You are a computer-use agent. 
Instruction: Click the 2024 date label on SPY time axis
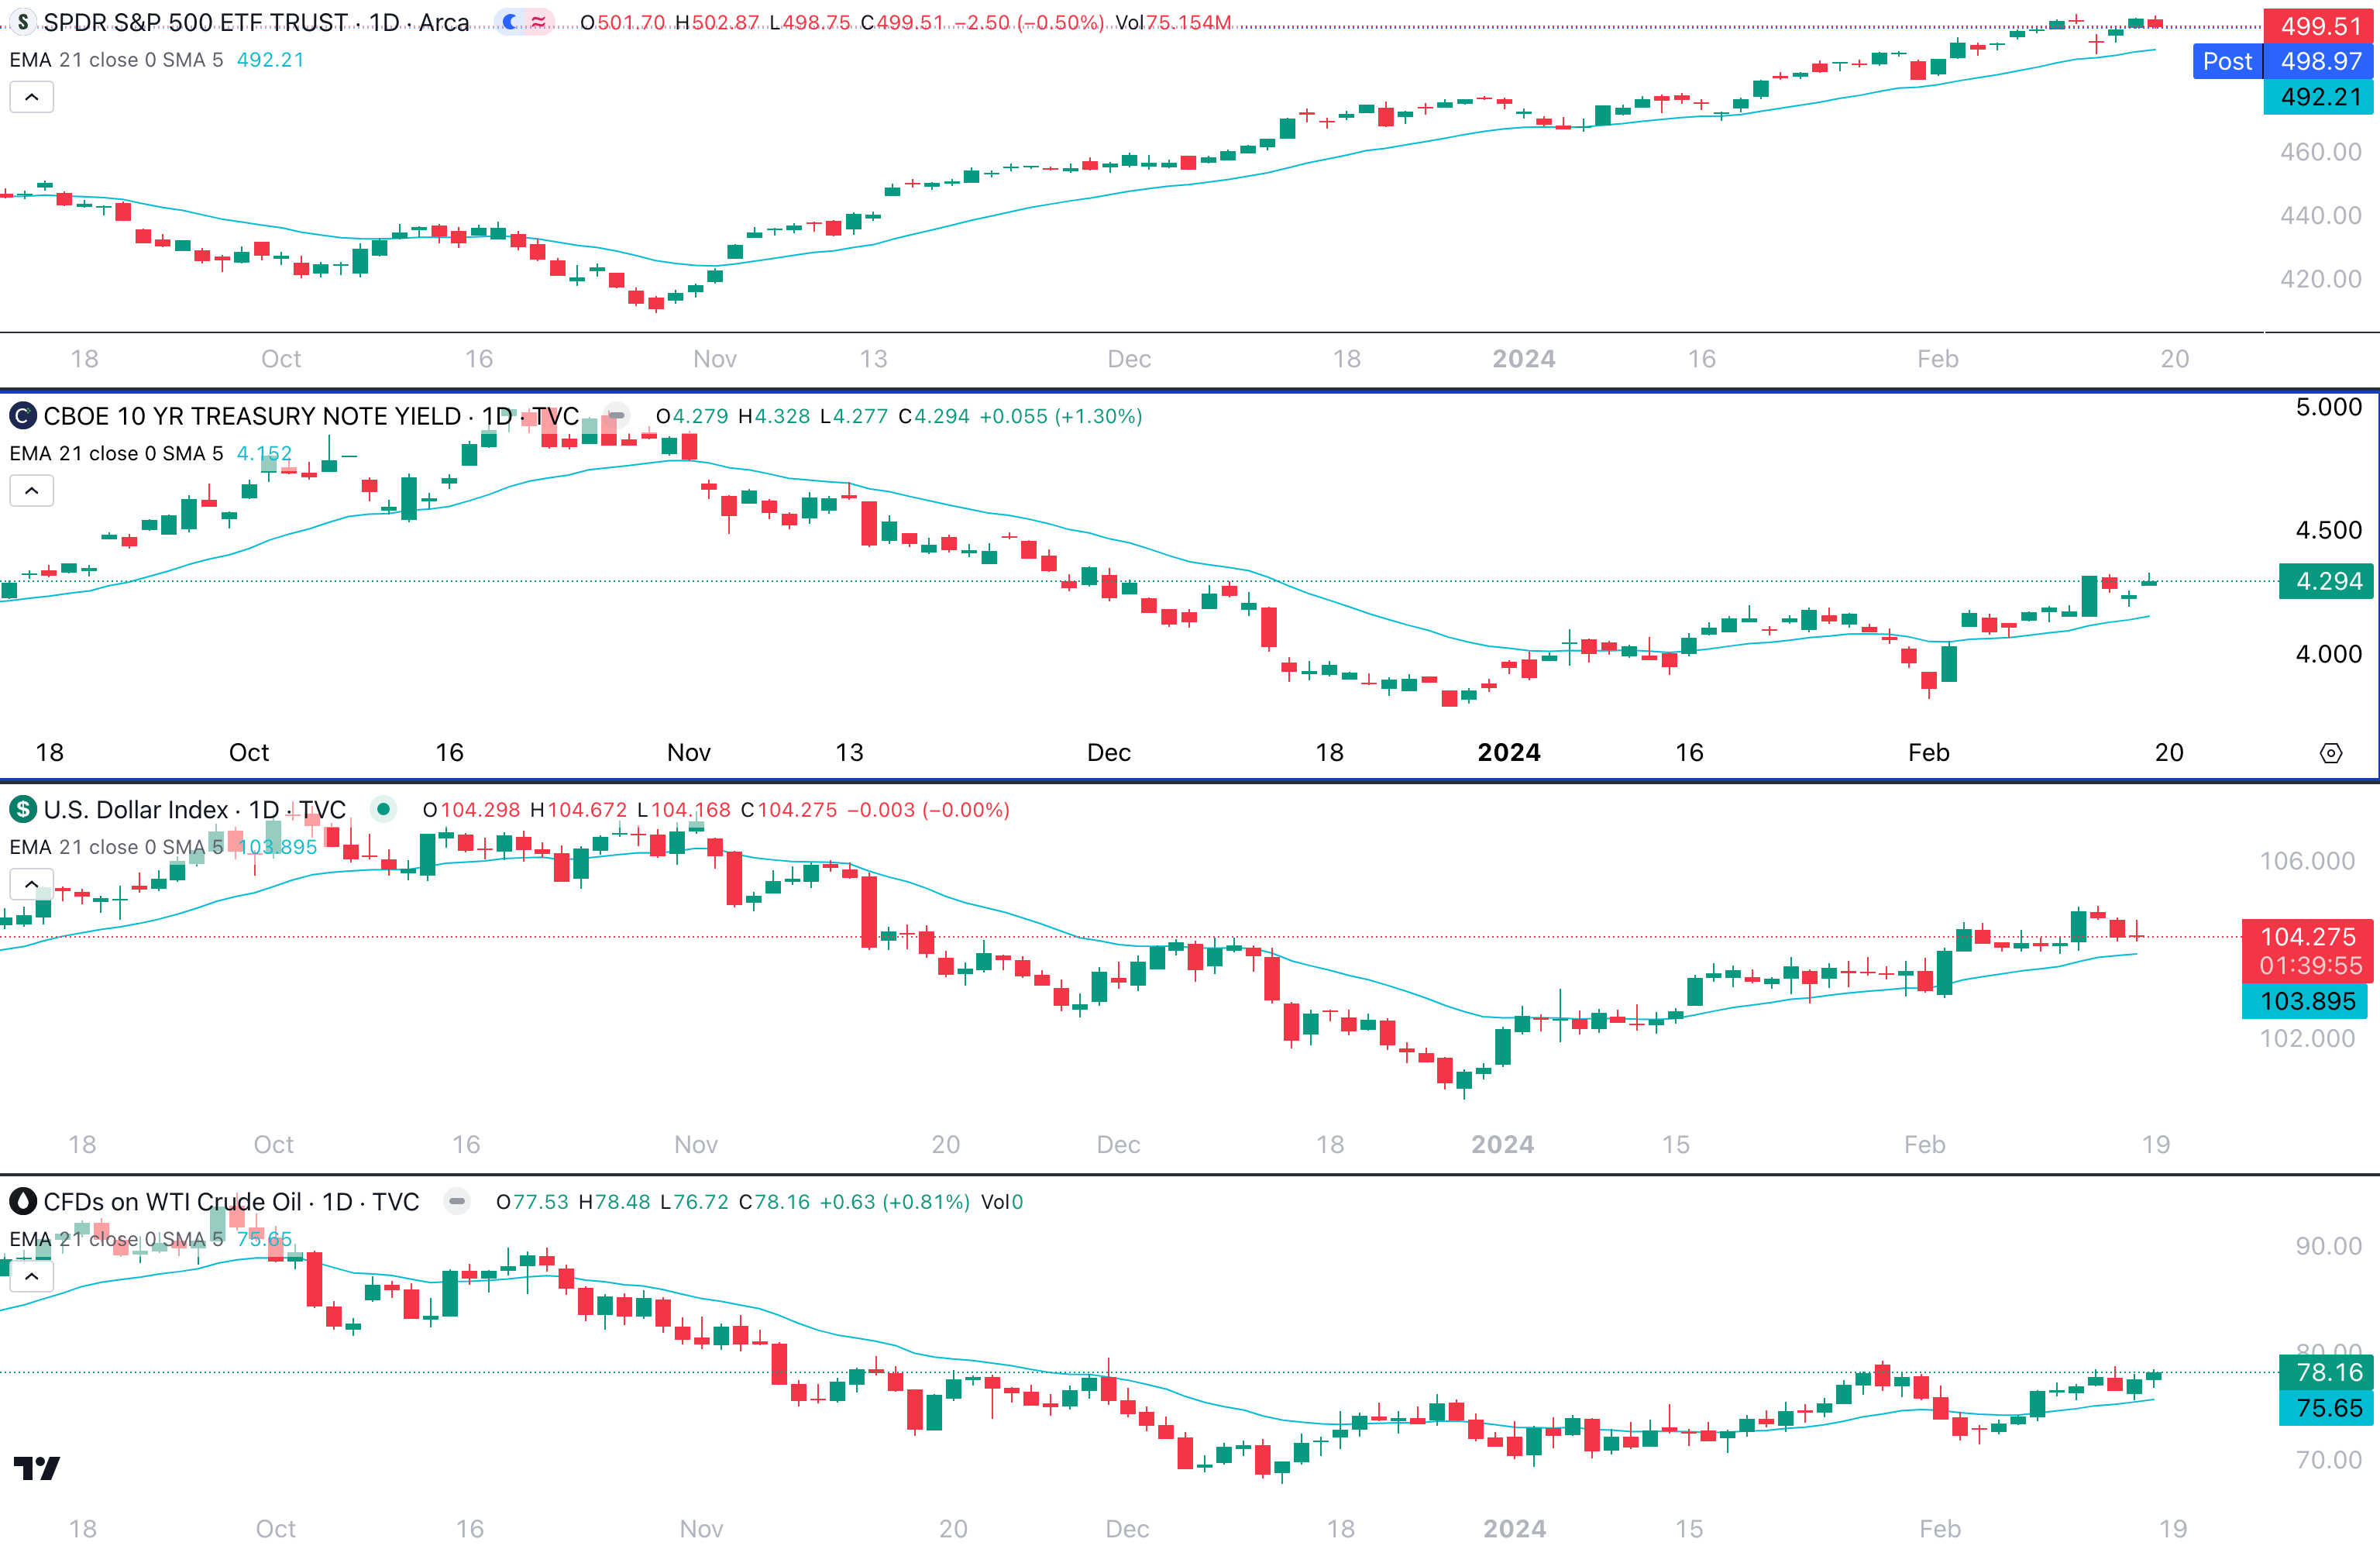click(1524, 359)
